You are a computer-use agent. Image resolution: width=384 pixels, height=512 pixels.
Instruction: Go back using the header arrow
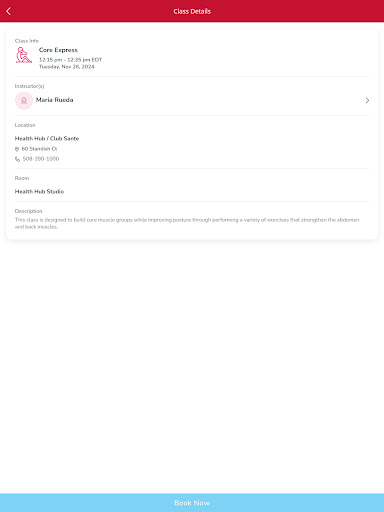coord(9,11)
